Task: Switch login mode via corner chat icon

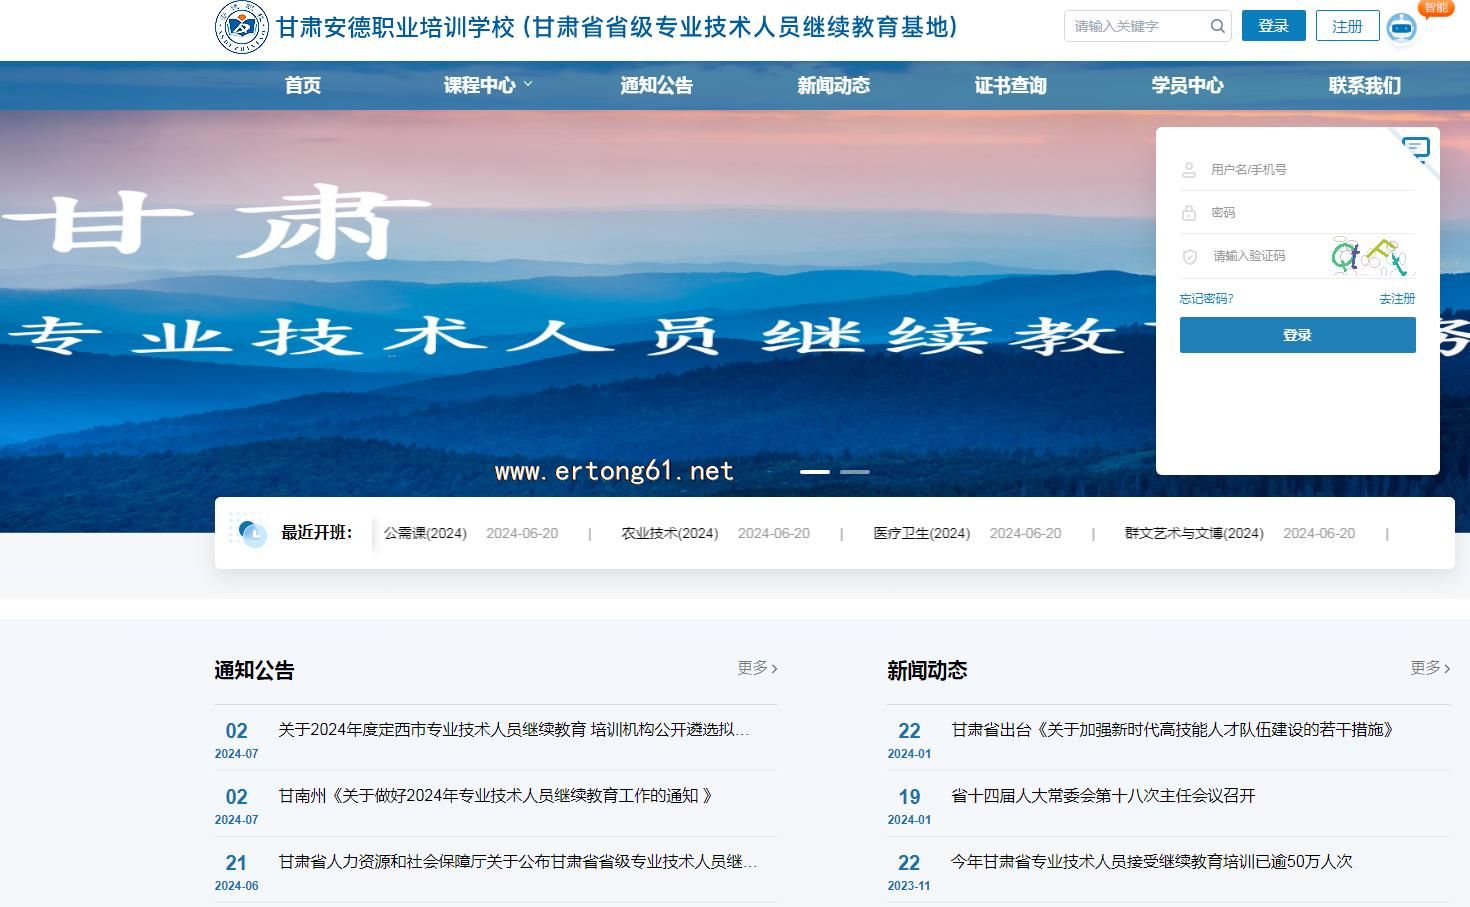Action: click(1416, 150)
